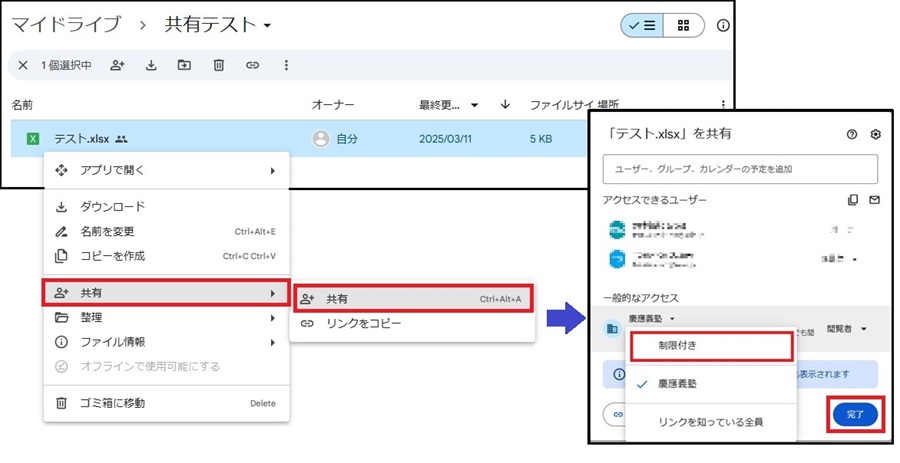Click the move-to-folder icon in toolbar
The width and height of the screenshot is (900, 463).
[x=184, y=65]
